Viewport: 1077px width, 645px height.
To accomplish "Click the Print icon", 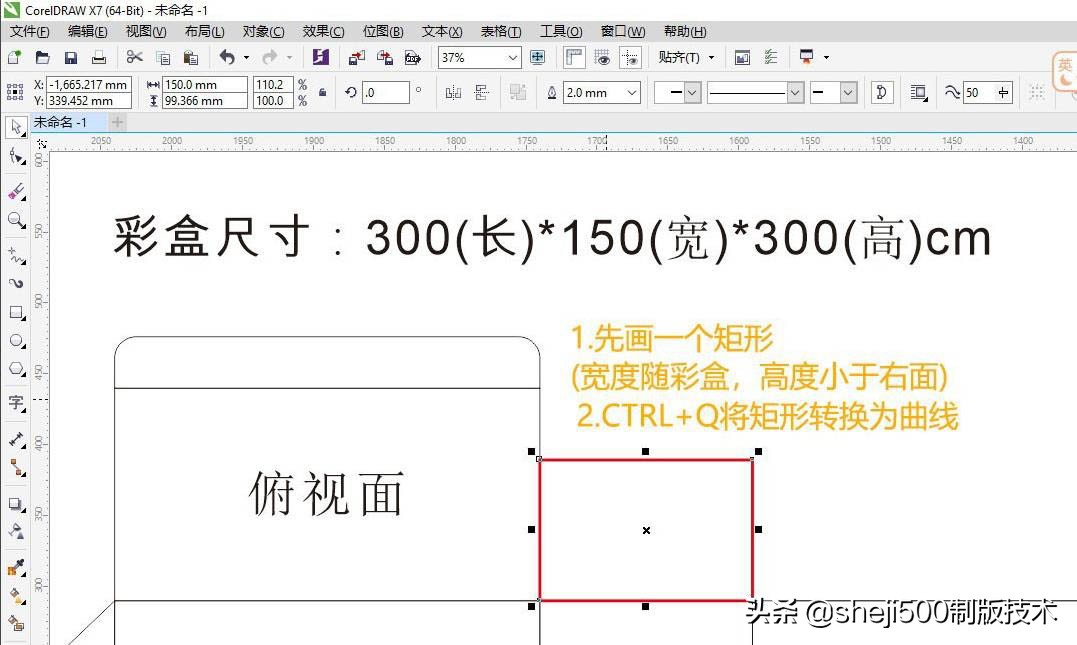I will [x=99, y=58].
